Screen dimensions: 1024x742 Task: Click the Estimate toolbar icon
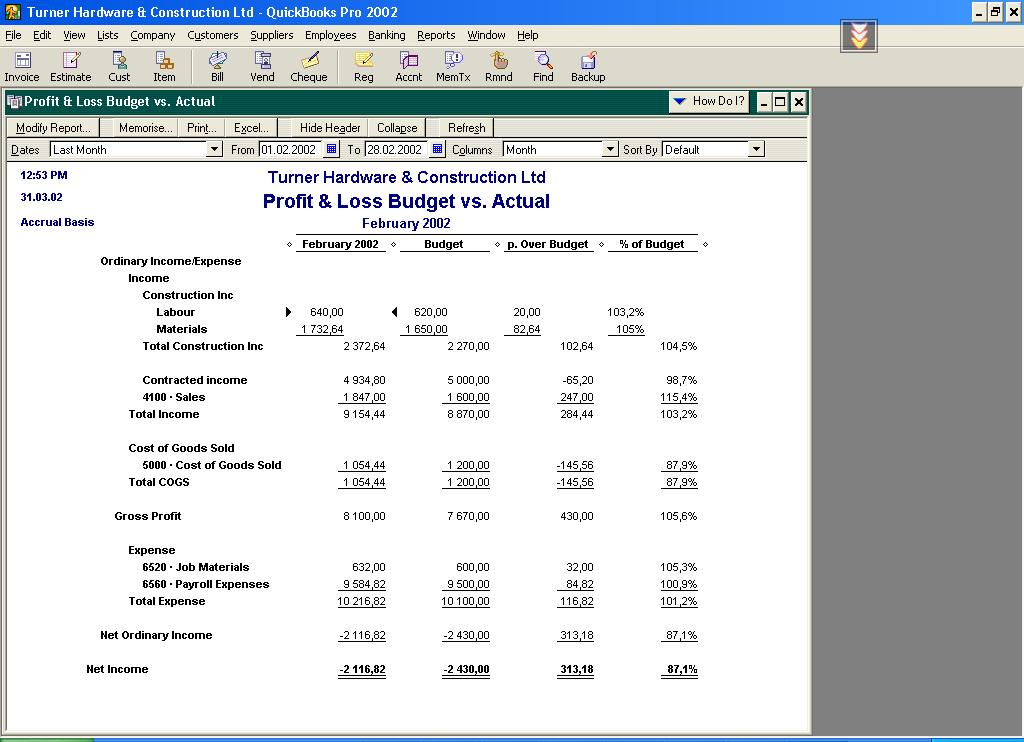71,67
